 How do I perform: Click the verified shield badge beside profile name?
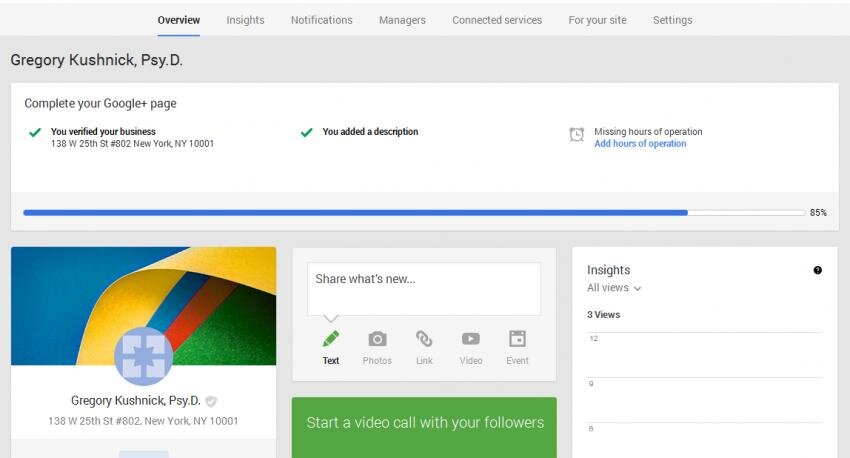(x=211, y=401)
